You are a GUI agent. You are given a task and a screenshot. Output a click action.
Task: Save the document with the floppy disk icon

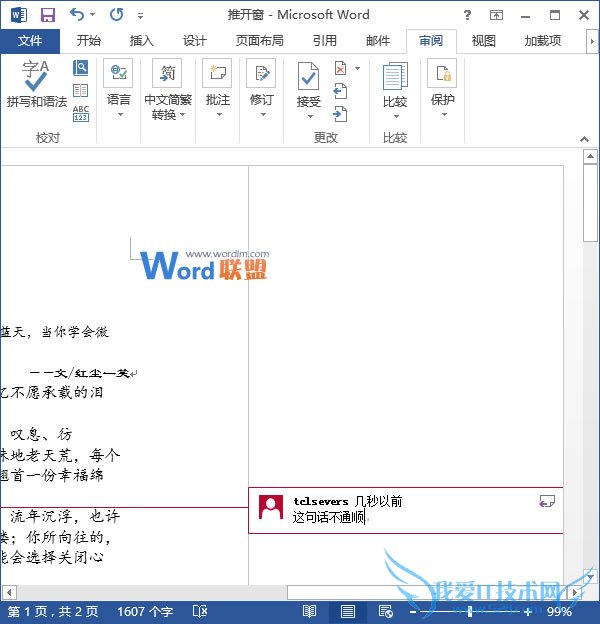48,15
